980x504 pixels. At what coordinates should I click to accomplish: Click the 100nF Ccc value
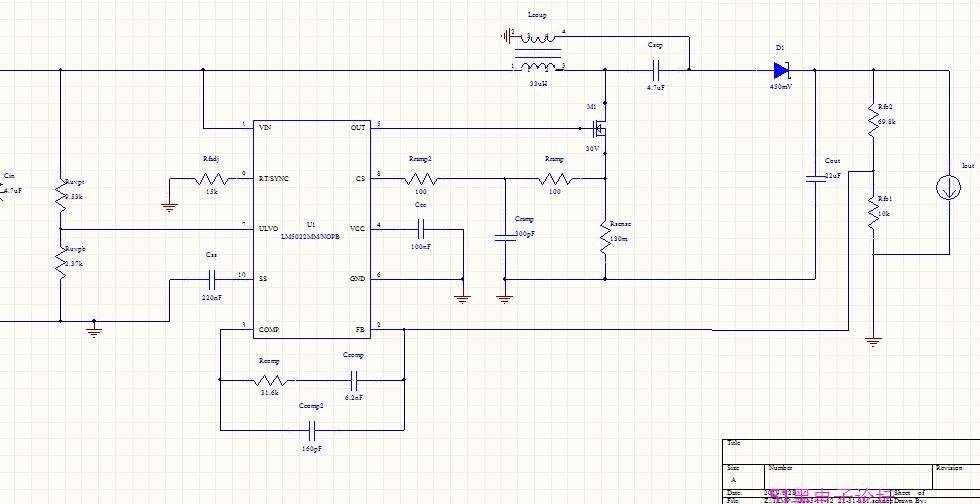click(421, 247)
